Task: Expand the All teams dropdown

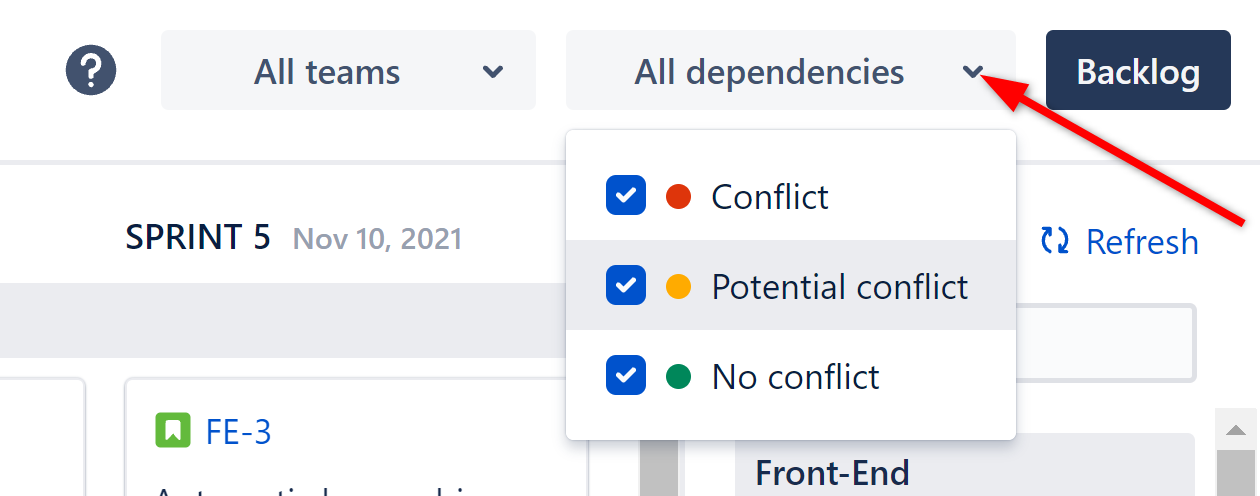Action: point(348,70)
